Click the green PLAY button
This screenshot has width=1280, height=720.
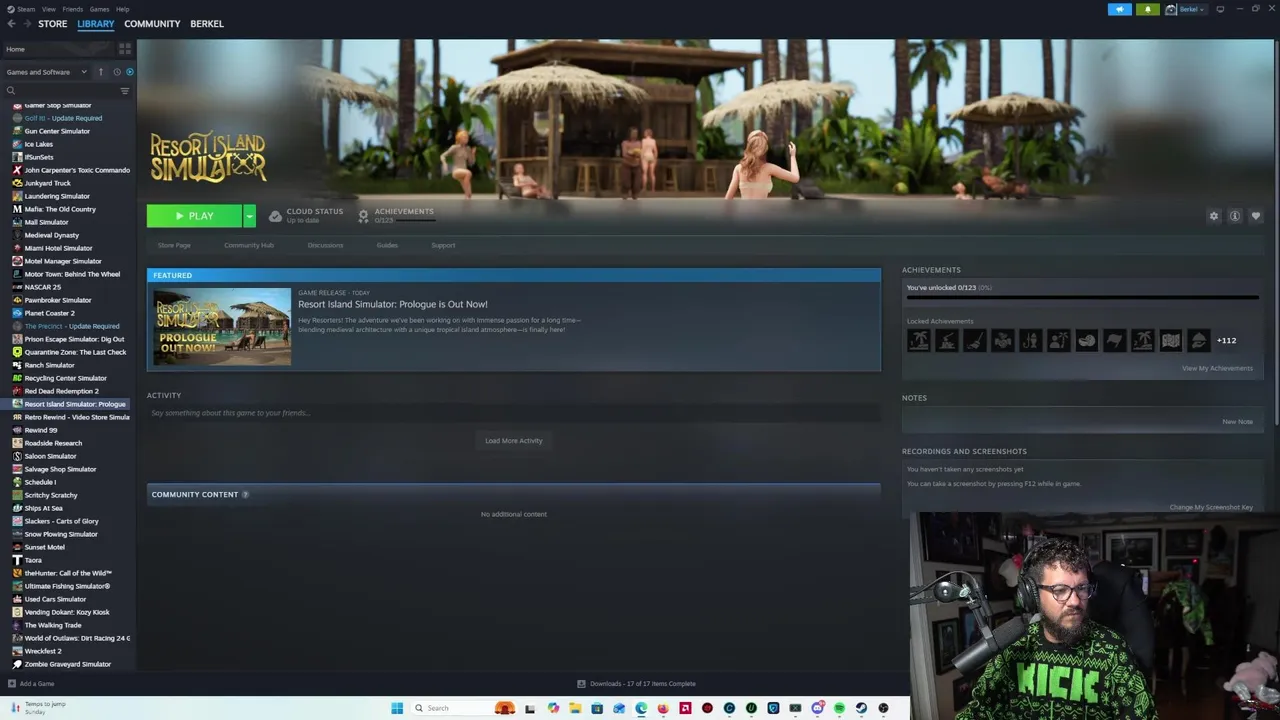click(194, 216)
